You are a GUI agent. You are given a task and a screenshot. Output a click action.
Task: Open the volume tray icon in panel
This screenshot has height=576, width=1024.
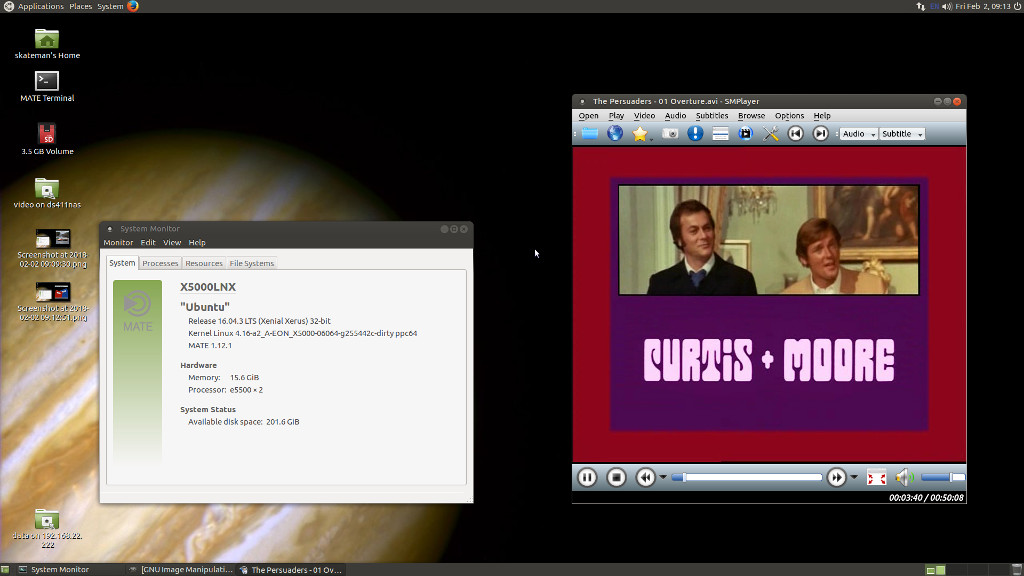pos(947,6)
